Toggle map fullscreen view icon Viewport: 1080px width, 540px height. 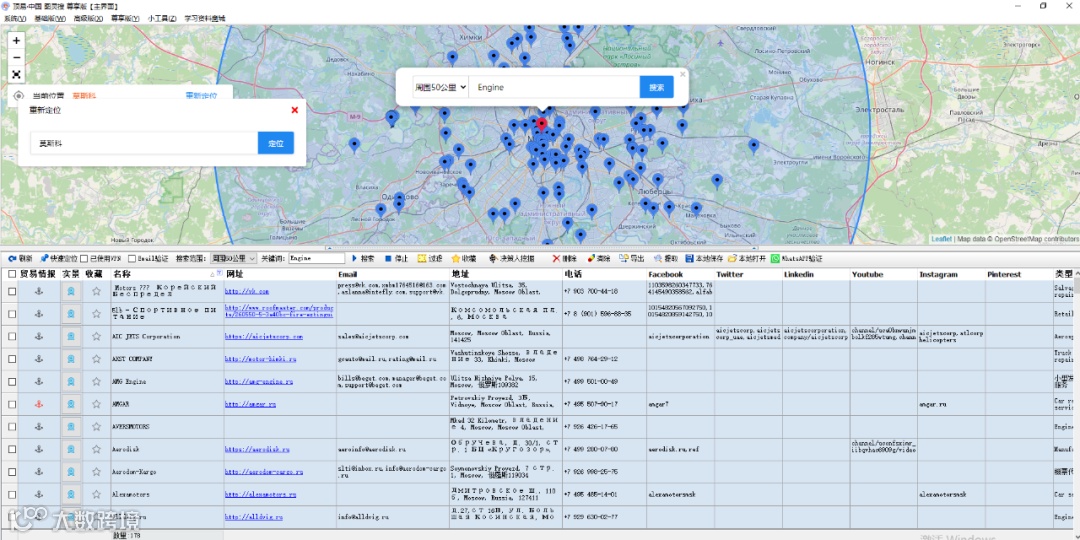pos(17,74)
